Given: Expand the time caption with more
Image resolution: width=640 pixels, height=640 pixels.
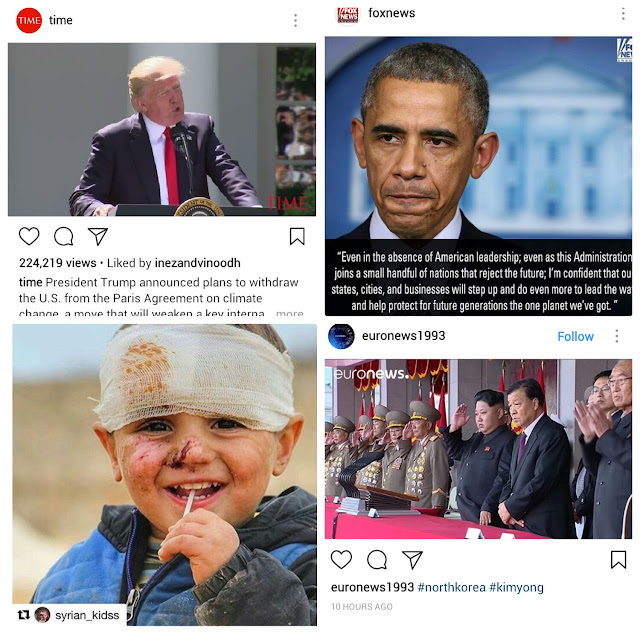Looking at the screenshot, I should (x=289, y=313).
